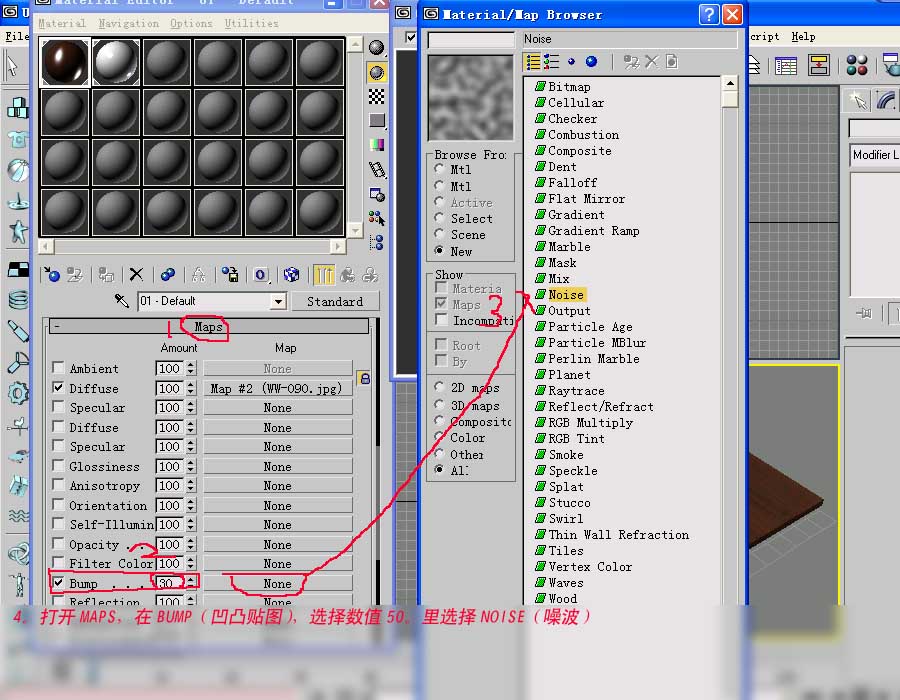Select first dark wood sample sphere
The width and height of the screenshot is (900, 700).
[64, 62]
